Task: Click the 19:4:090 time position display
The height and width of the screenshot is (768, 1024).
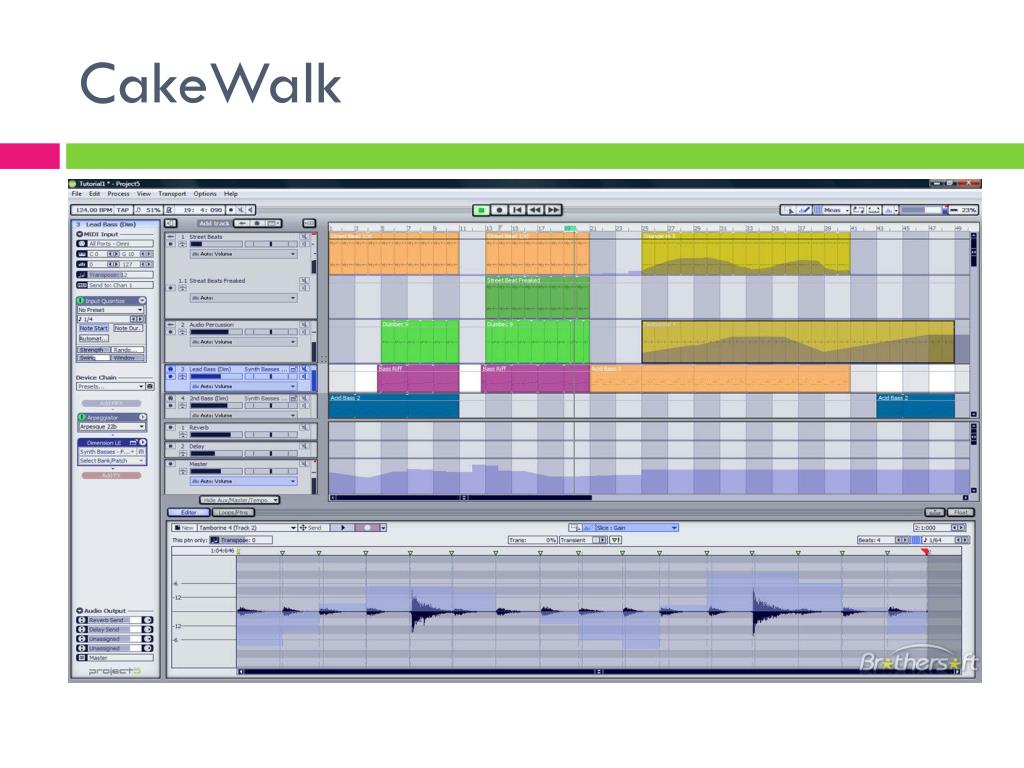Action: [x=201, y=210]
